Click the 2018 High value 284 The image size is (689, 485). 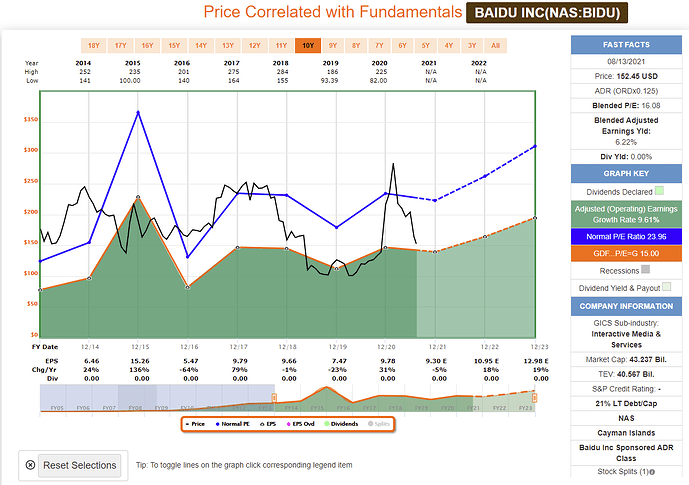pyautogui.click(x=282, y=72)
